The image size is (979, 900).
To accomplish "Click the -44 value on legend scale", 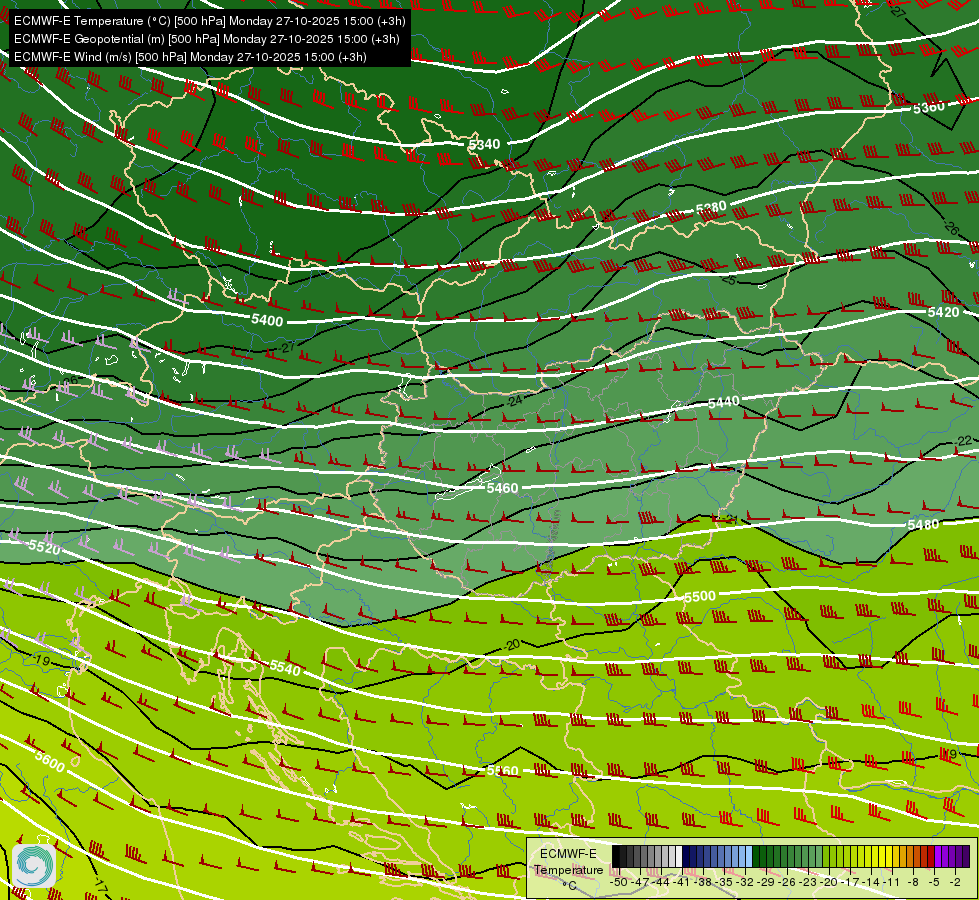I will [661, 882].
